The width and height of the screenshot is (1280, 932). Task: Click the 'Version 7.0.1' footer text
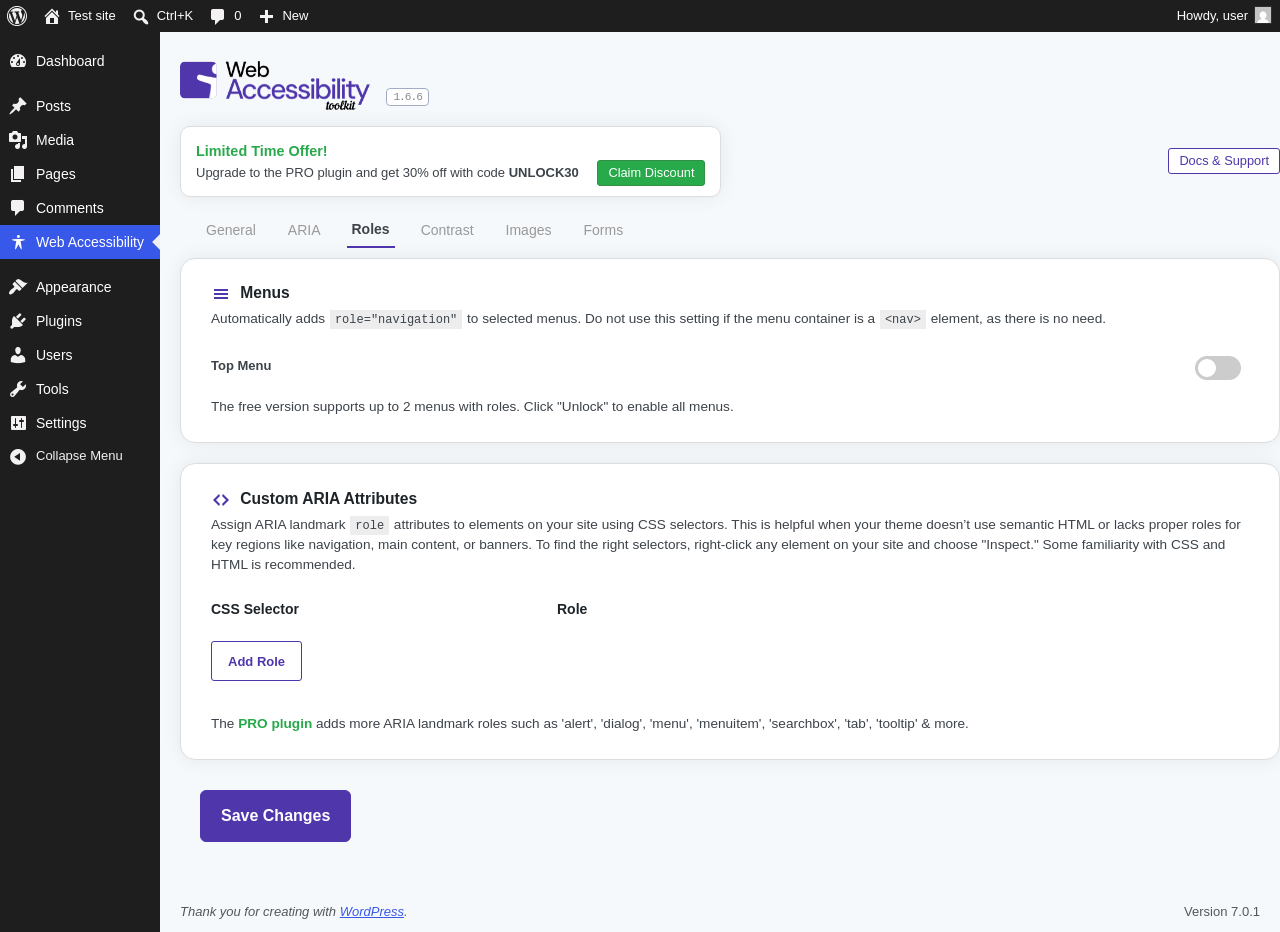(1222, 911)
